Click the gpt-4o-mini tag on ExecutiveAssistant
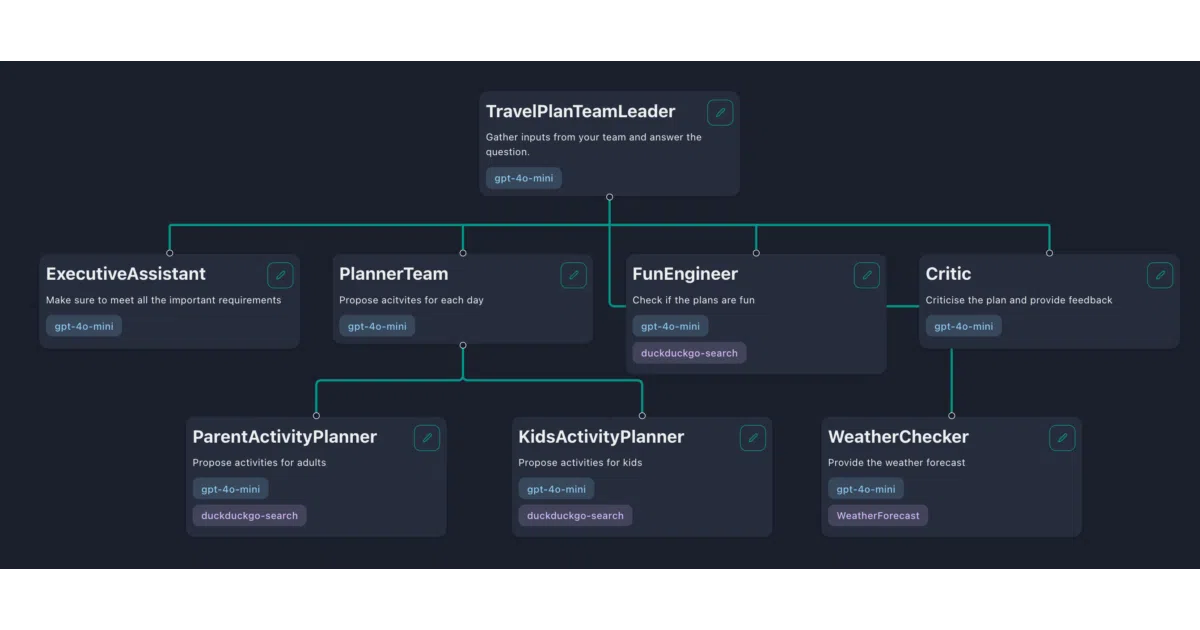Screen dimensions: 1200x630 tap(84, 326)
